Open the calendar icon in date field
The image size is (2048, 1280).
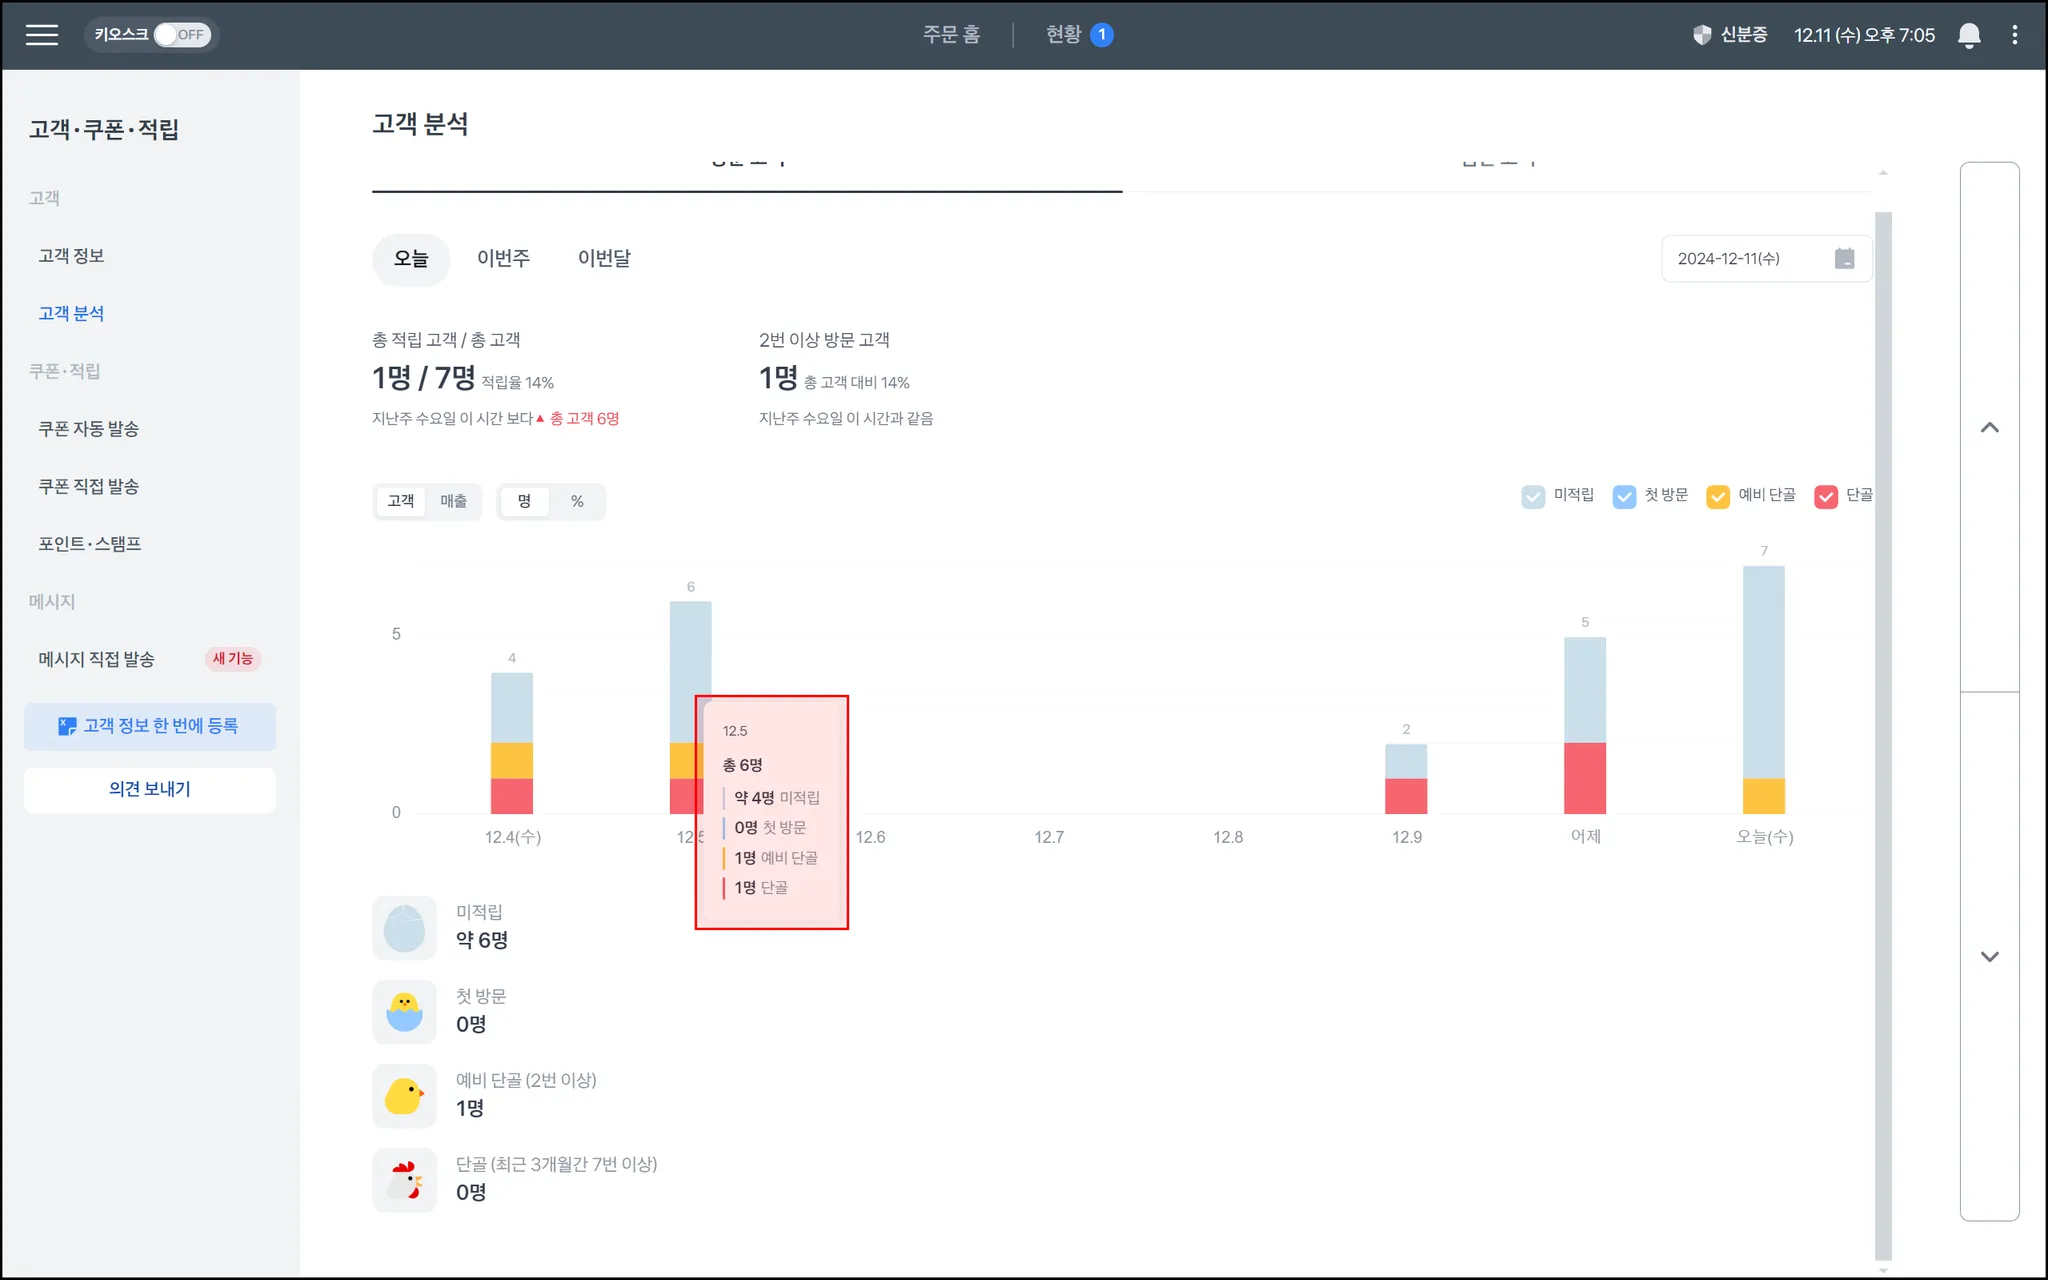[x=1844, y=259]
